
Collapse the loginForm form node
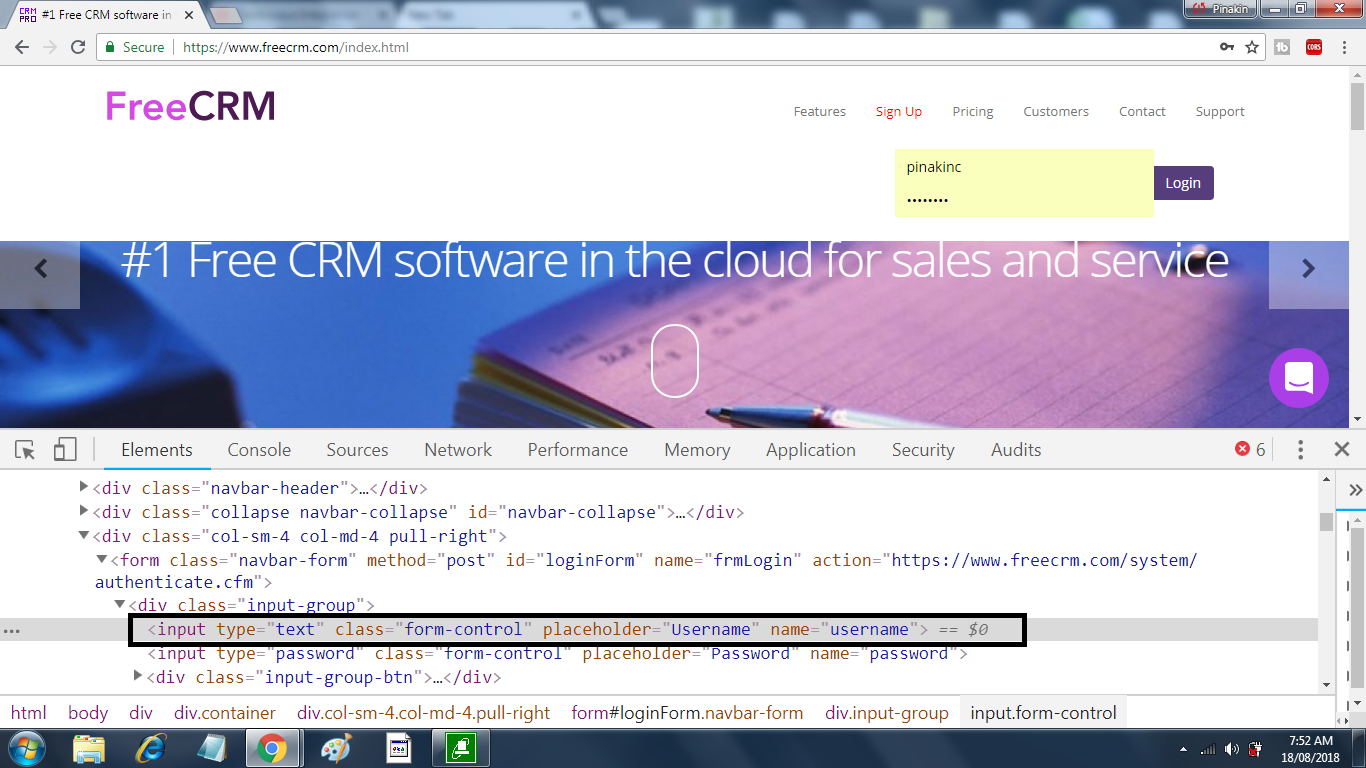pyautogui.click(x=102, y=560)
